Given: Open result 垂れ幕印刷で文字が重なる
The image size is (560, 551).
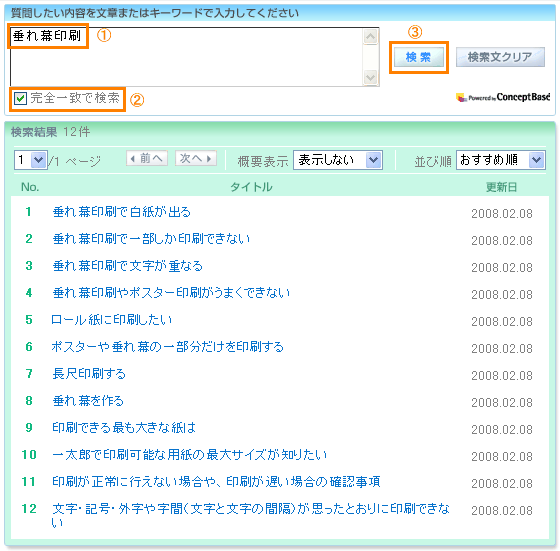Looking at the screenshot, I should click(128, 266).
